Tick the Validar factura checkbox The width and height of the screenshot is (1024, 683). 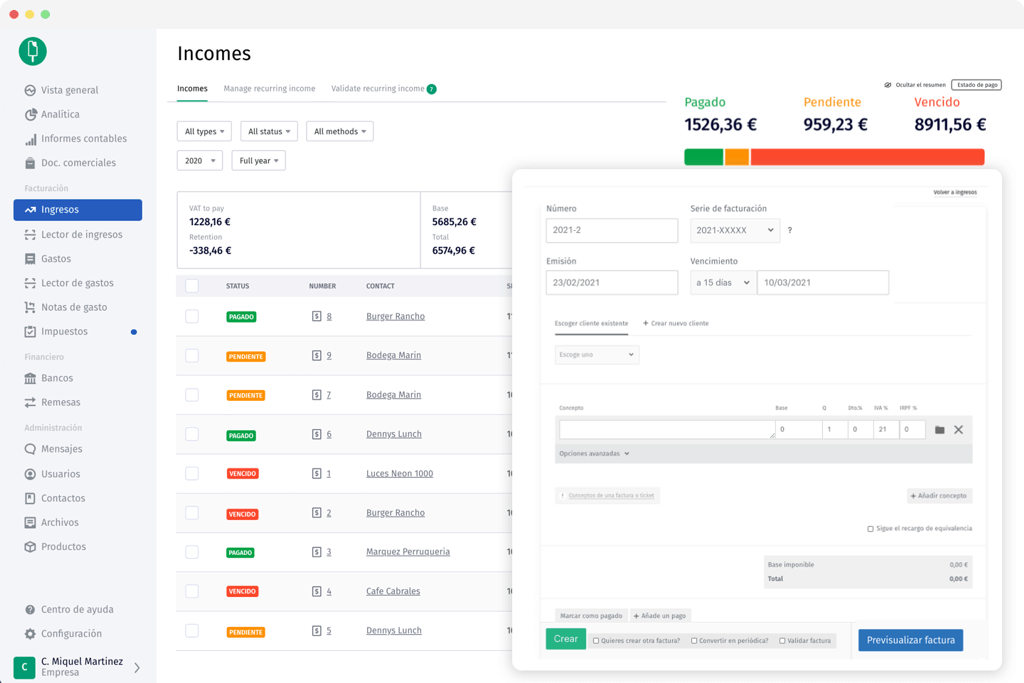782,641
